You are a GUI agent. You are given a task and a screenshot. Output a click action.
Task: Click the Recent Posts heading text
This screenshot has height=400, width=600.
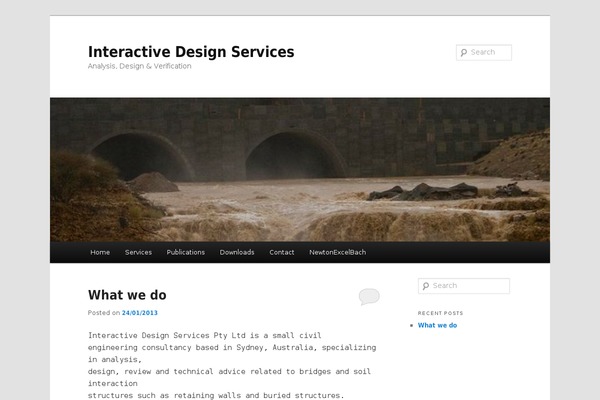pos(440,313)
